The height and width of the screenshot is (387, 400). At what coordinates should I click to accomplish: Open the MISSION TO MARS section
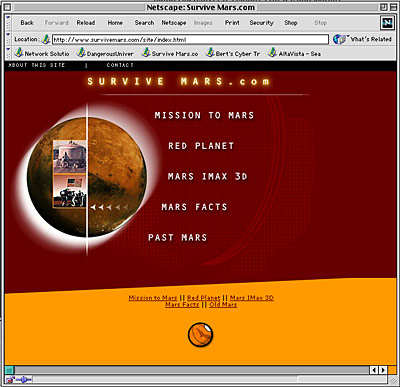[204, 115]
